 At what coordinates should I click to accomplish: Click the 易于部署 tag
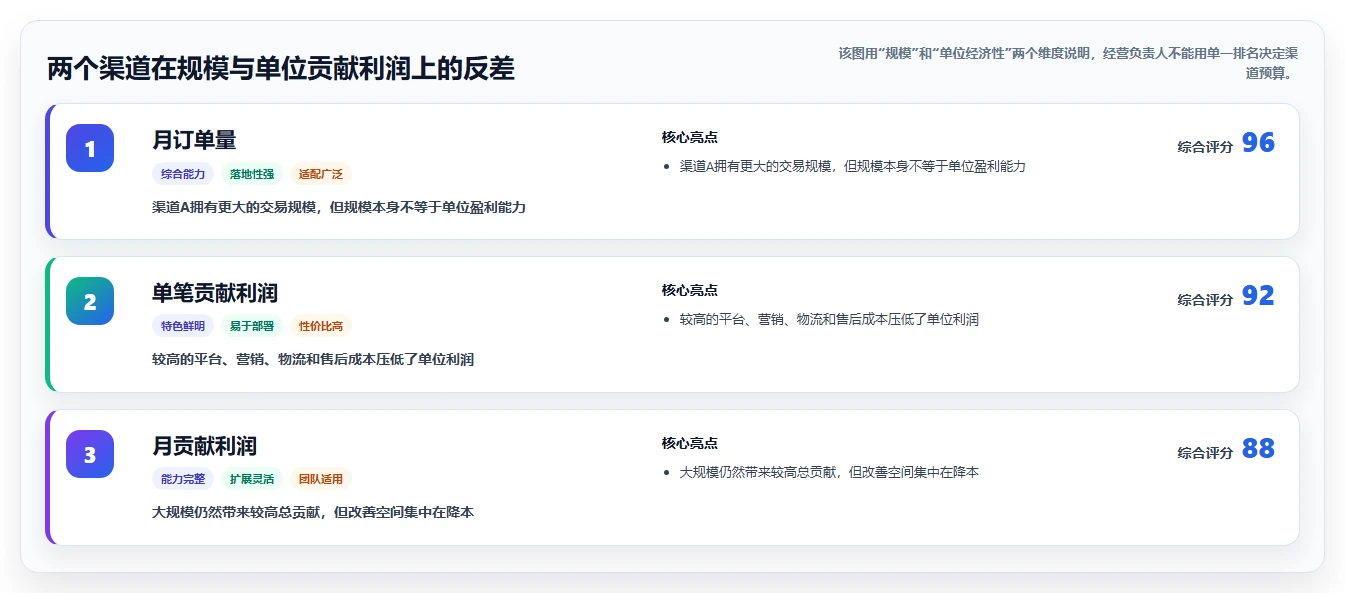click(x=252, y=326)
